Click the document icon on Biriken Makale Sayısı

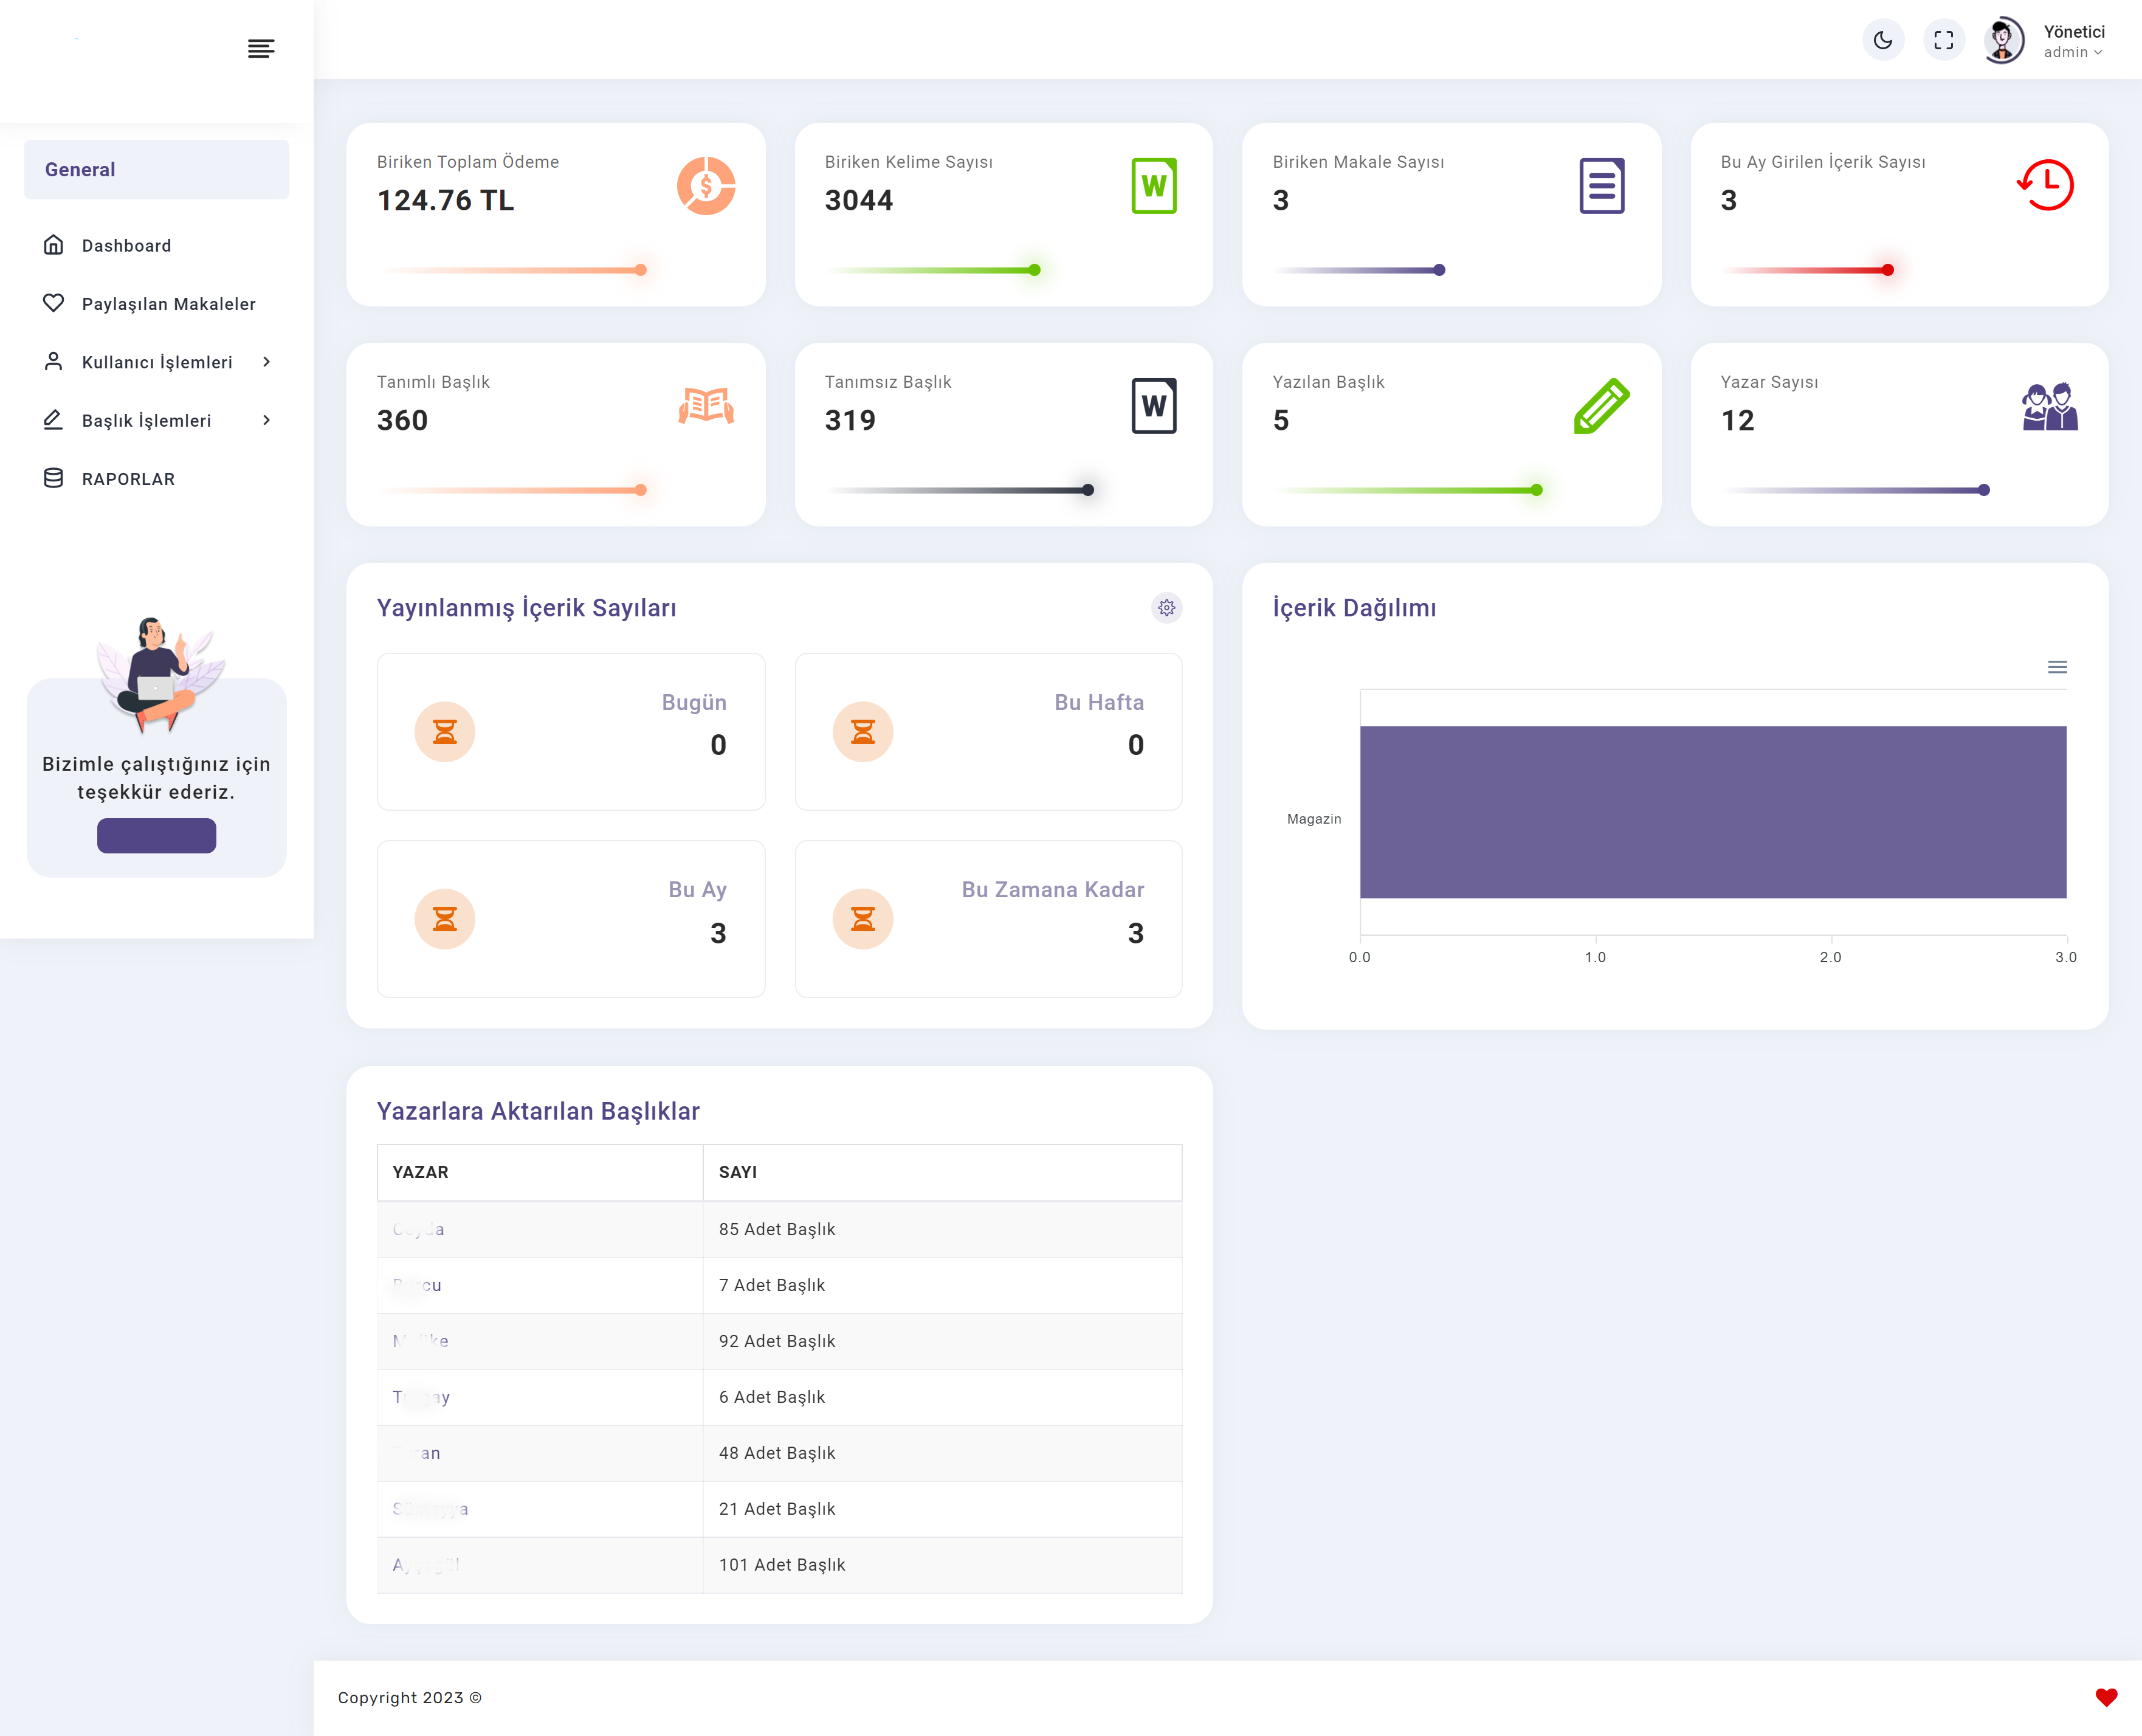pos(1602,186)
